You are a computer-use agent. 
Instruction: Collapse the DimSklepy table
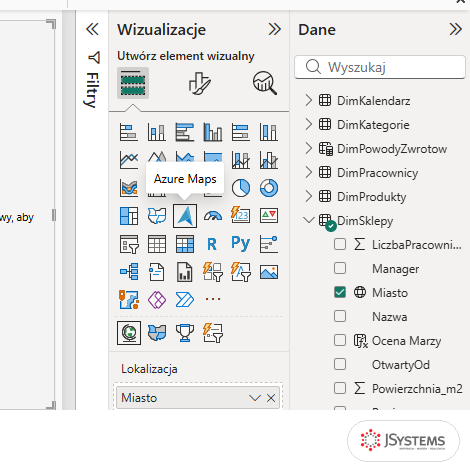pyautogui.click(x=309, y=220)
